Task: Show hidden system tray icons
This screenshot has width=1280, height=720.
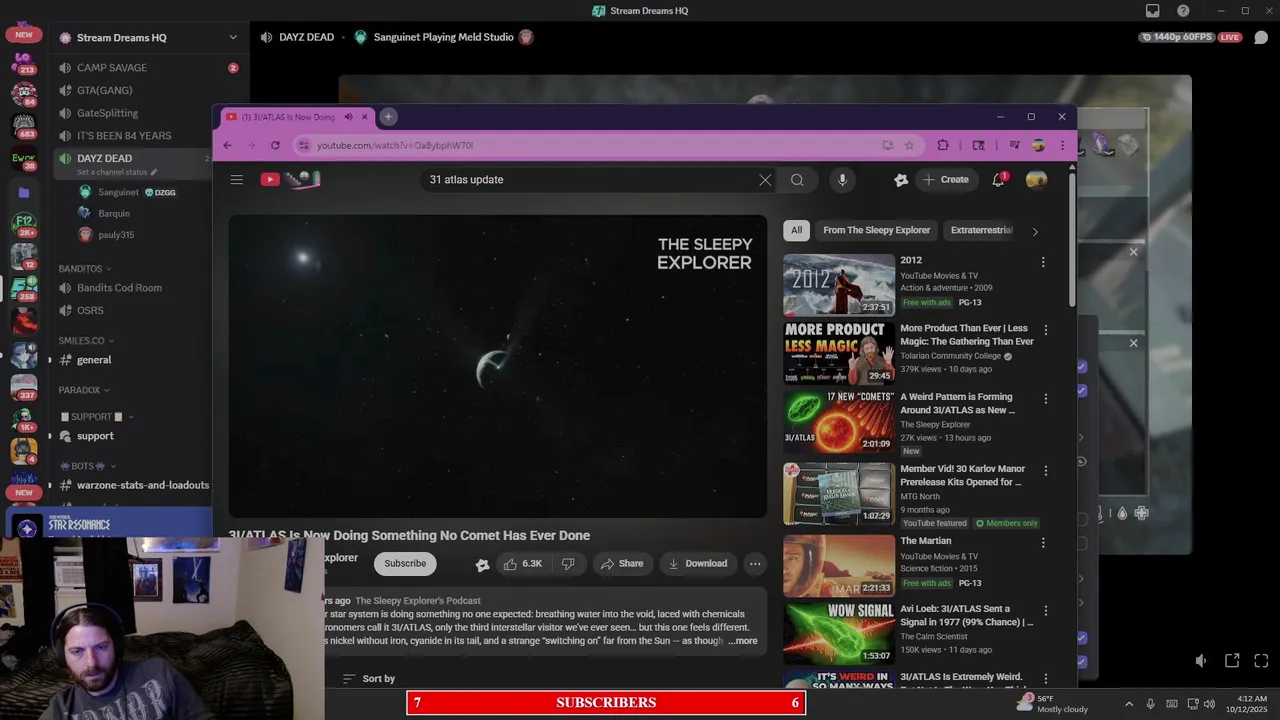Action: coord(1129,704)
